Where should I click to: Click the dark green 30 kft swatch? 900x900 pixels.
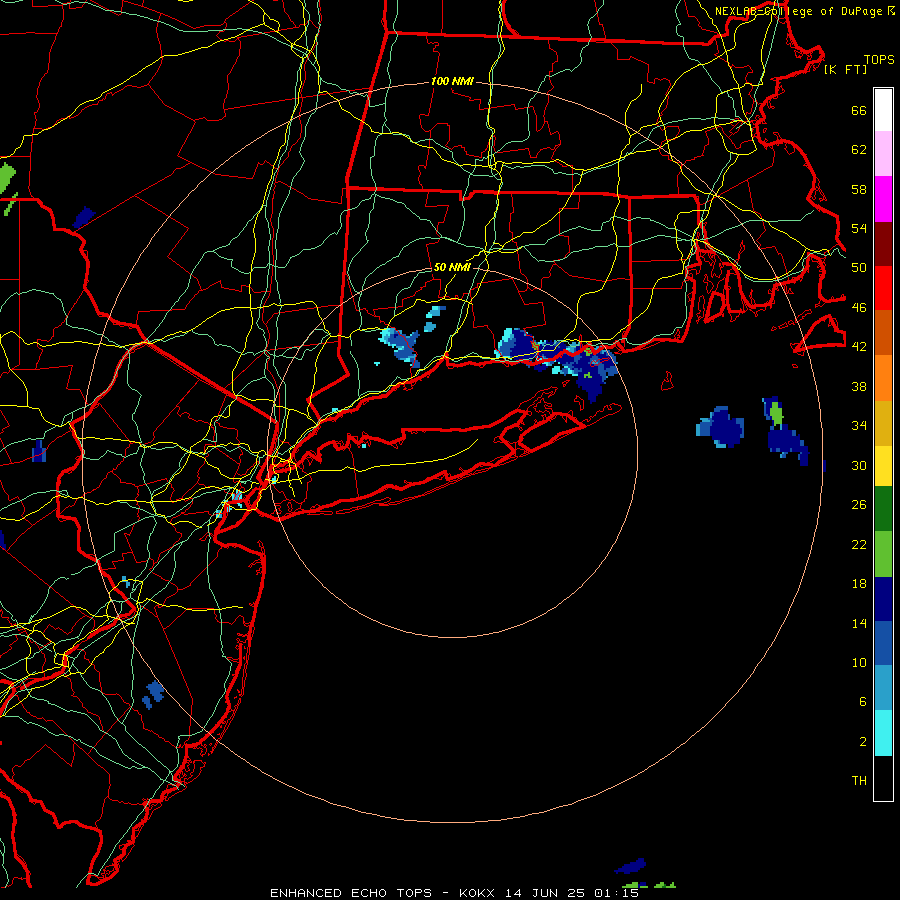tap(883, 508)
